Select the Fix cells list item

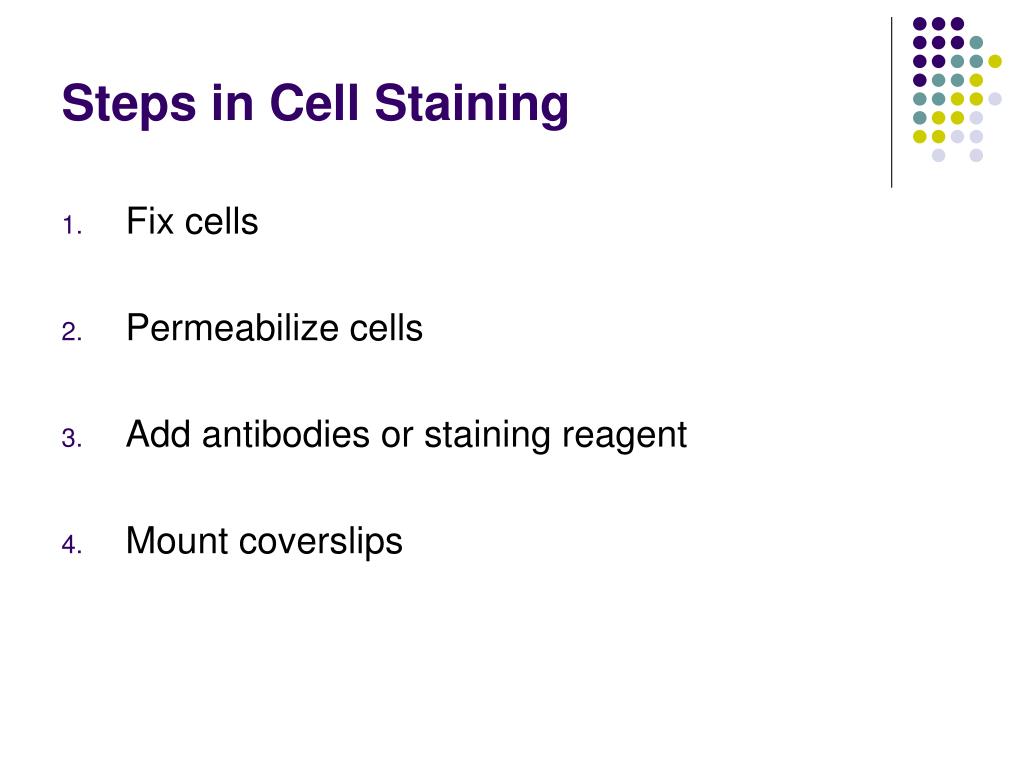click(192, 221)
